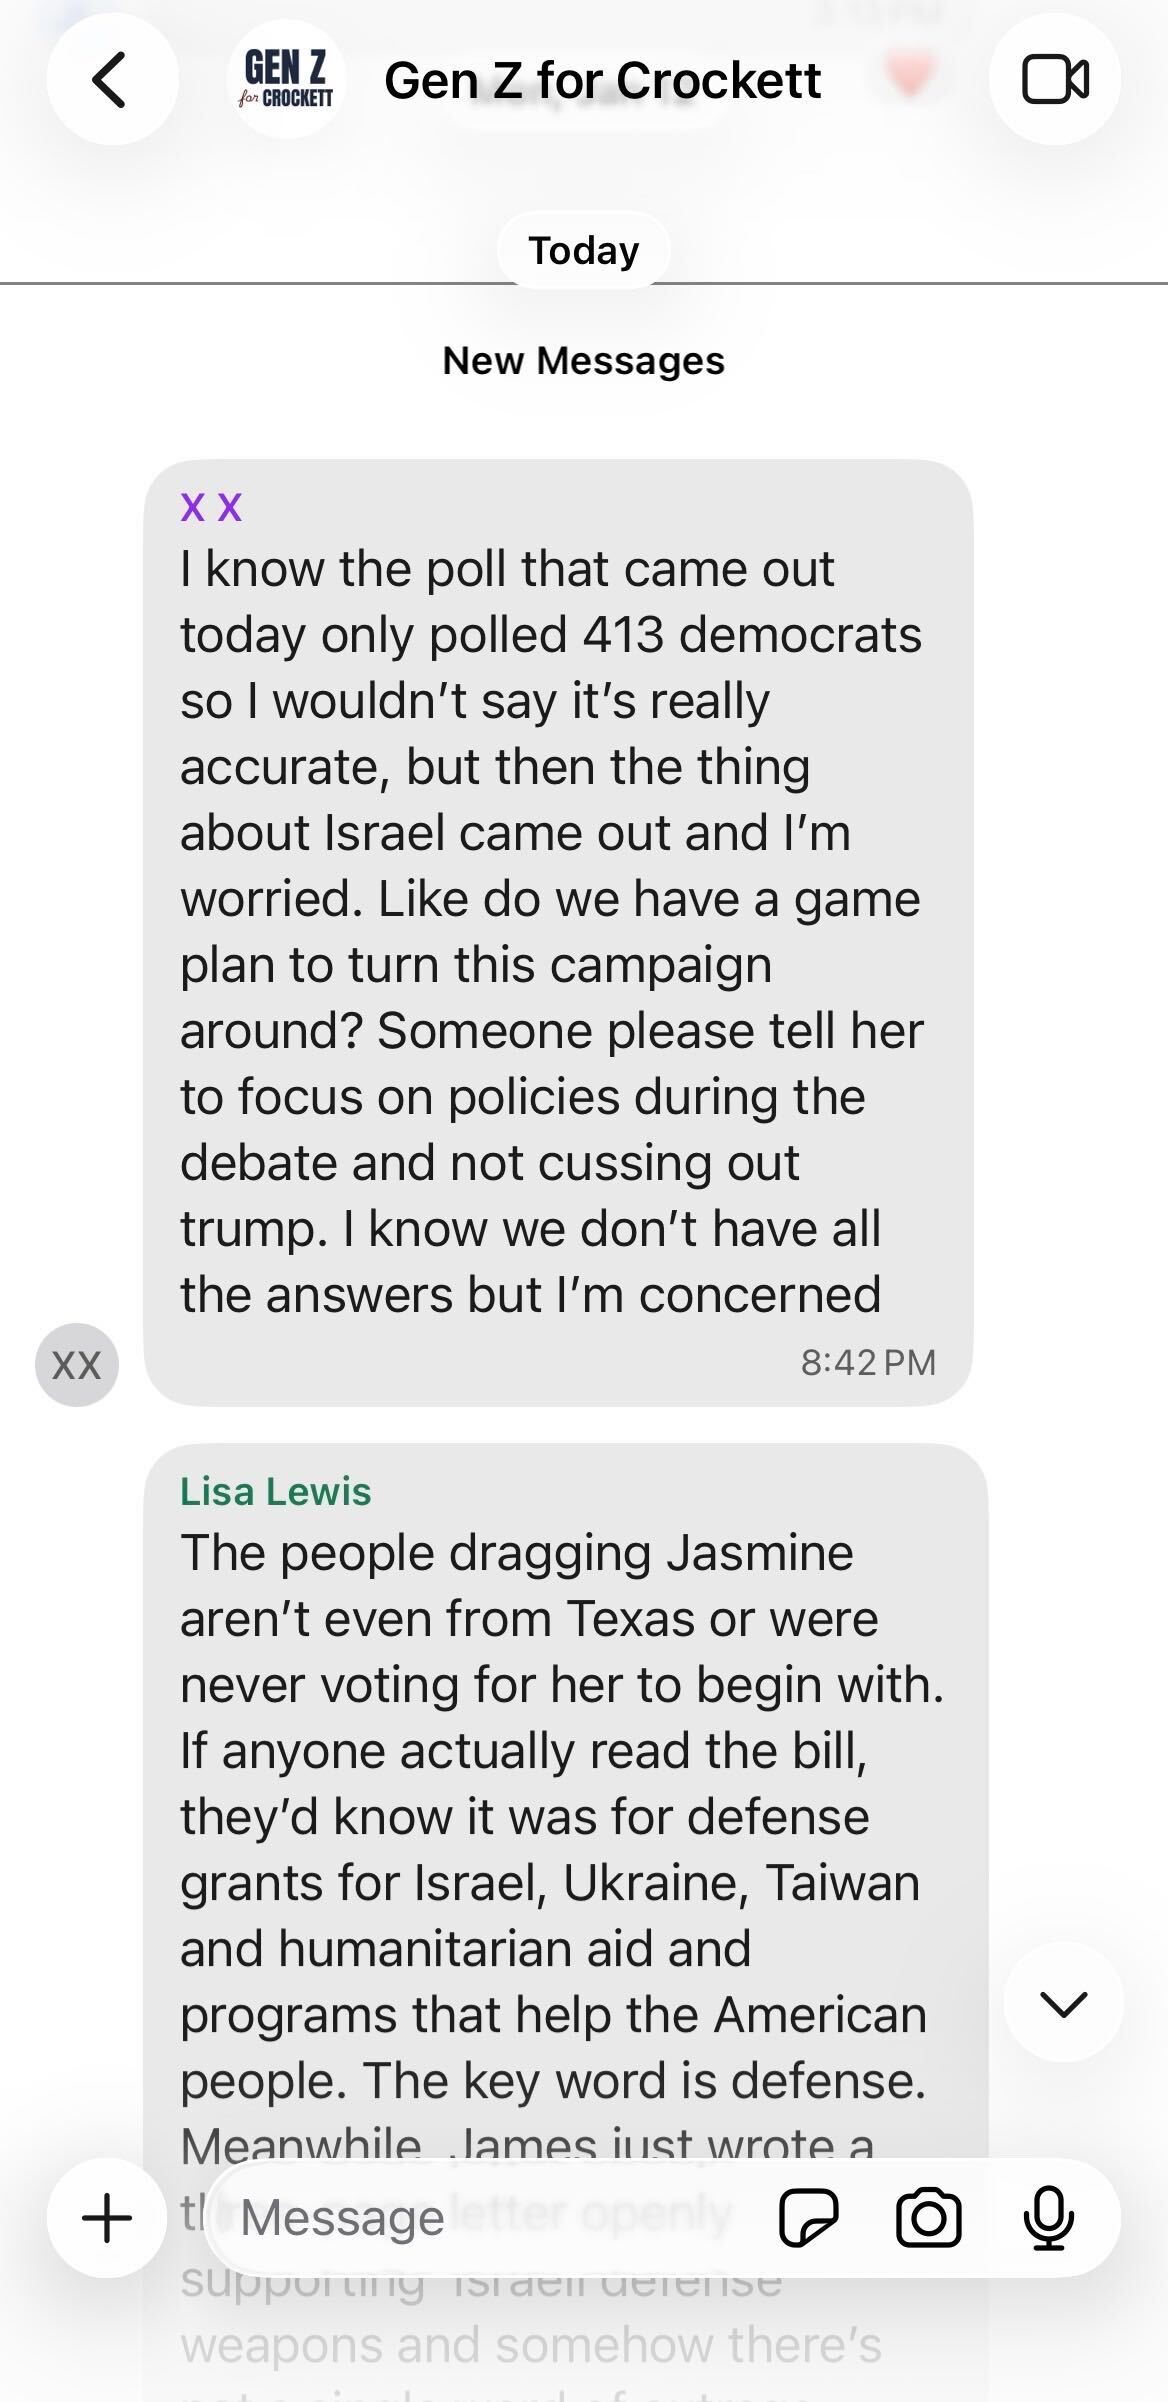Tap the microphone to record voice
This screenshot has height=2402, width=1168.
point(1048,2217)
